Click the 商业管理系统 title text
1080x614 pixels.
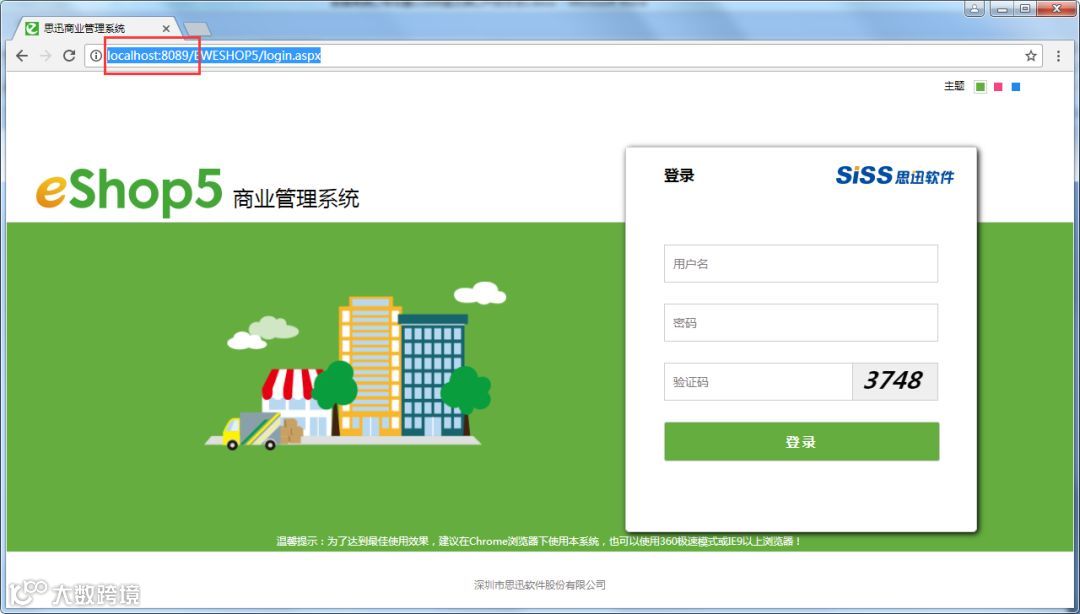pos(295,198)
